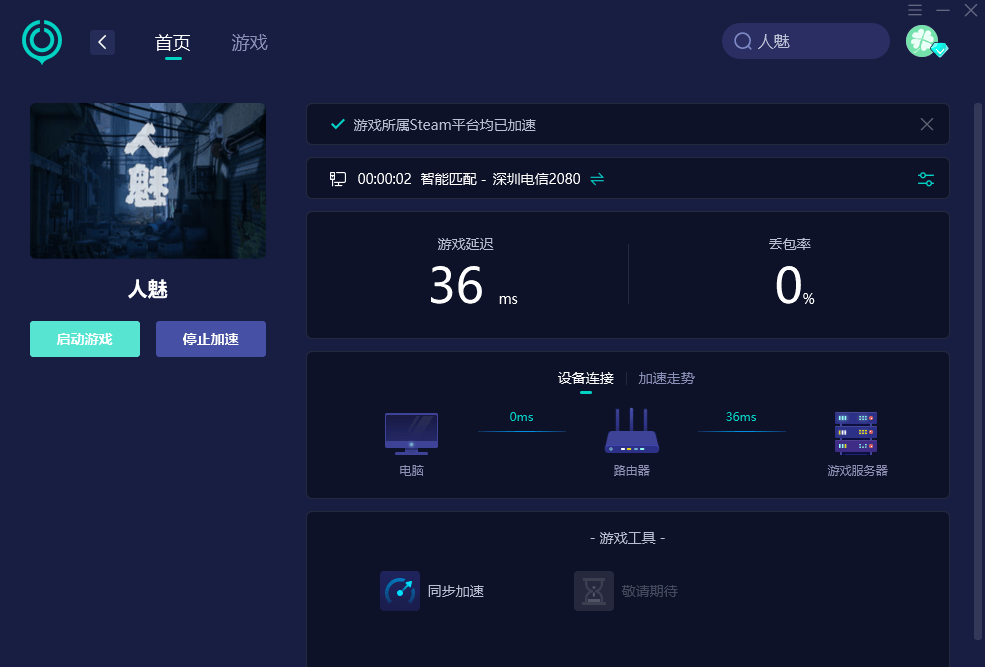Open acceleration settings sliders icon
The height and width of the screenshot is (667, 985).
[926, 179]
